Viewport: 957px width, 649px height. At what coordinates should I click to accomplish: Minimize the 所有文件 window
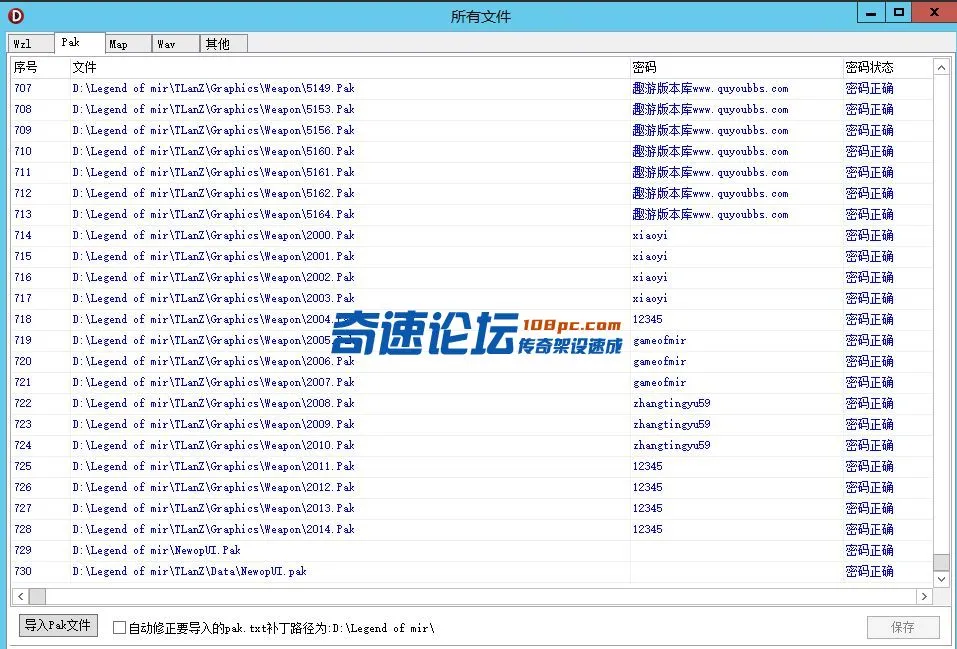click(871, 12)
